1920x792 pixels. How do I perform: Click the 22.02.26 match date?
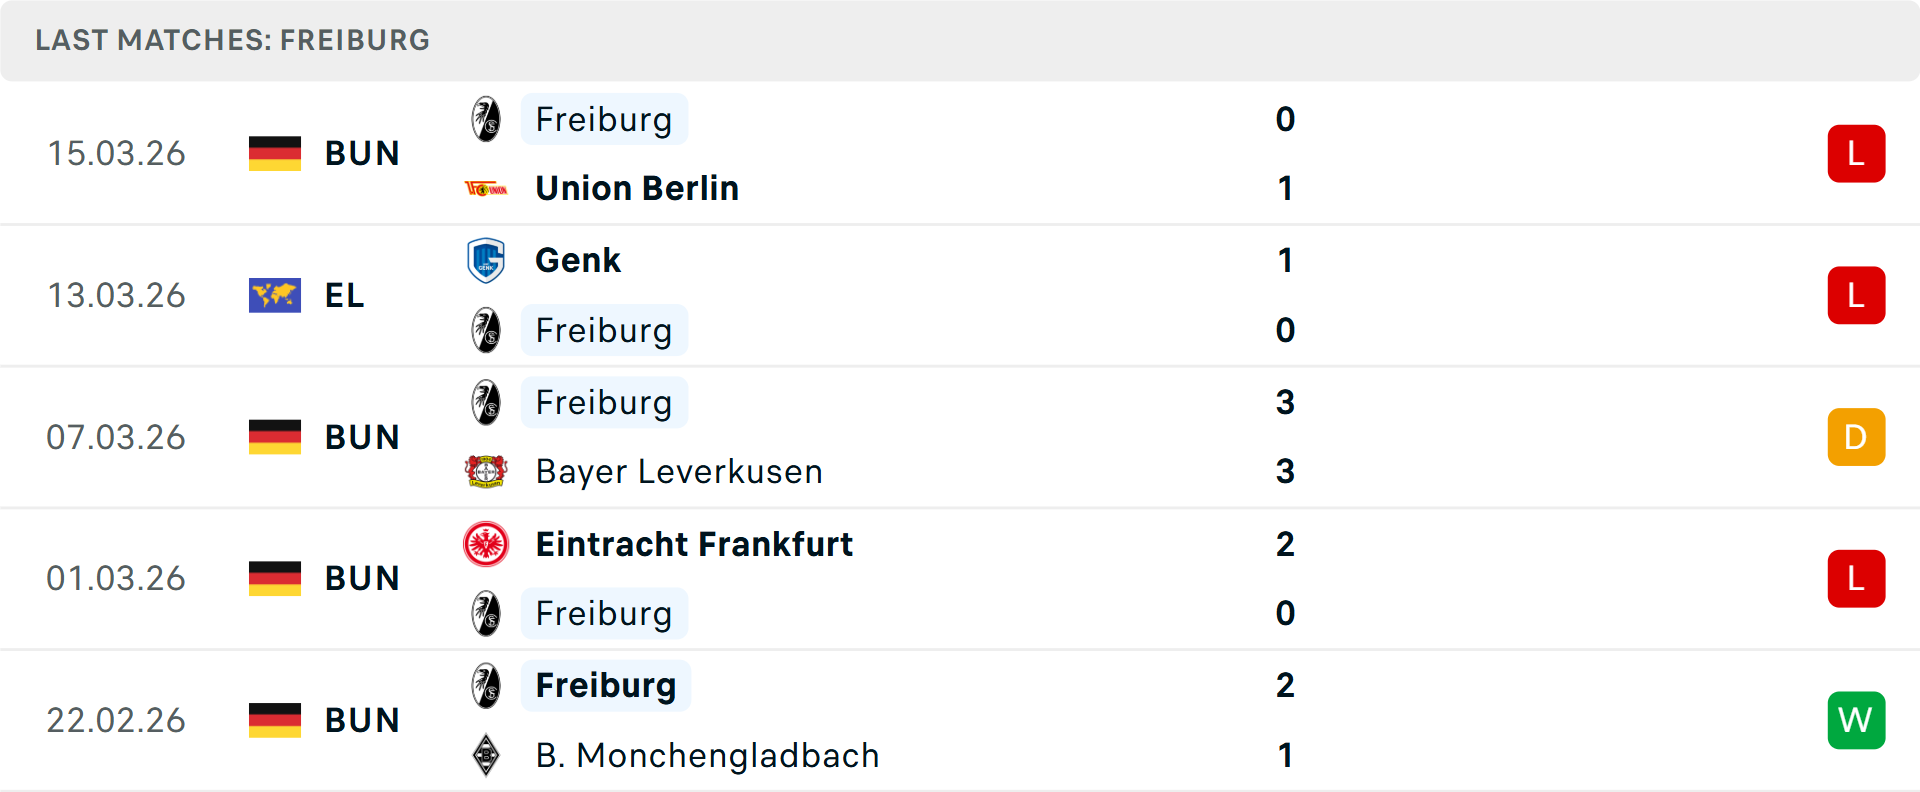116,720
